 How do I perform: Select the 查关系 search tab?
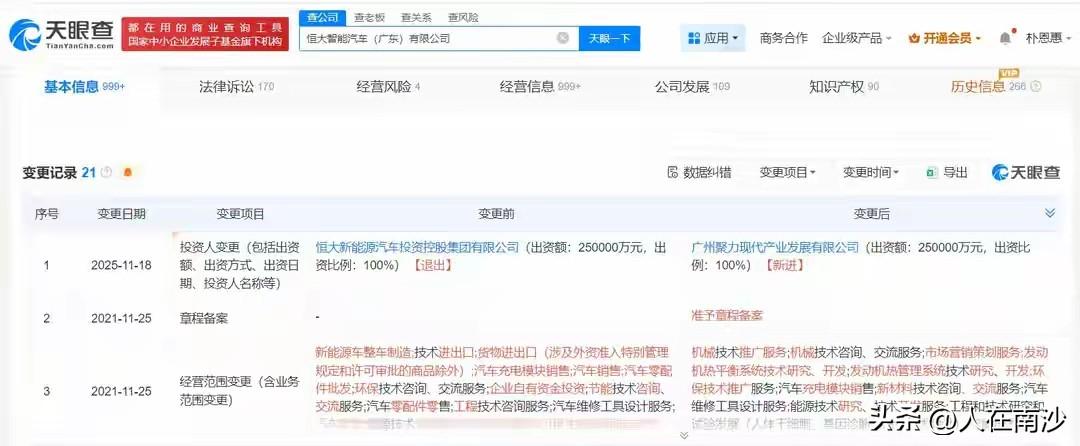(x=415, y=17)
